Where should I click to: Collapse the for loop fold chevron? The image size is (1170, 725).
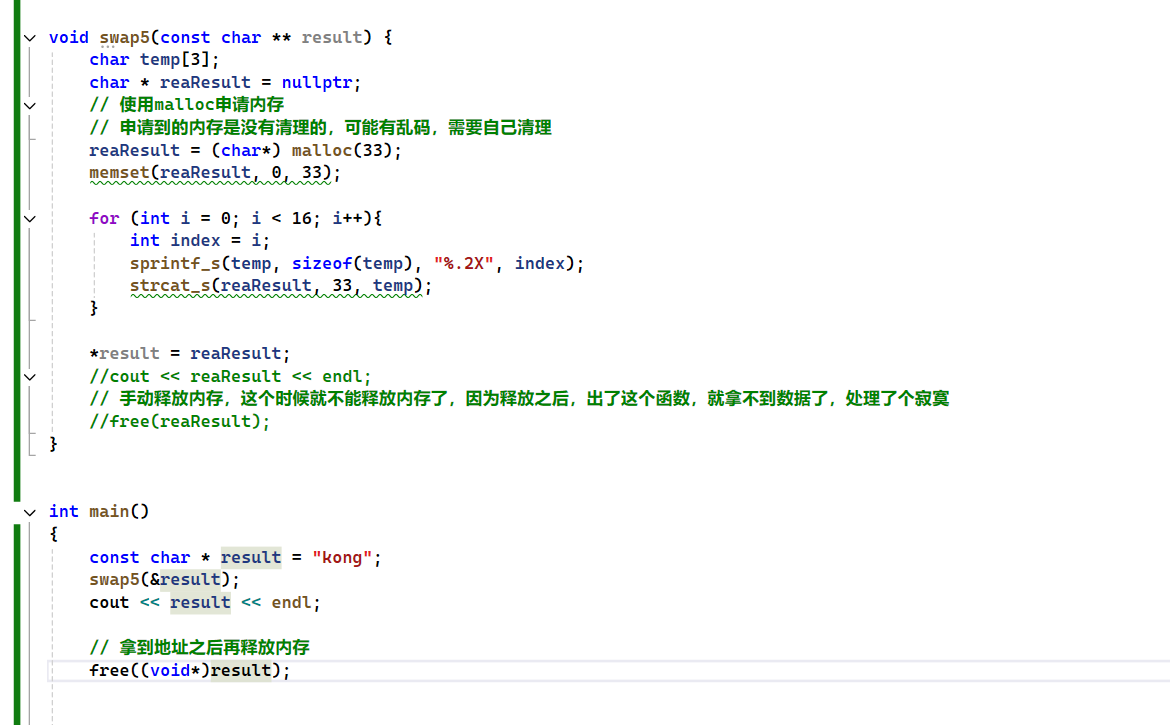(29, 218)
